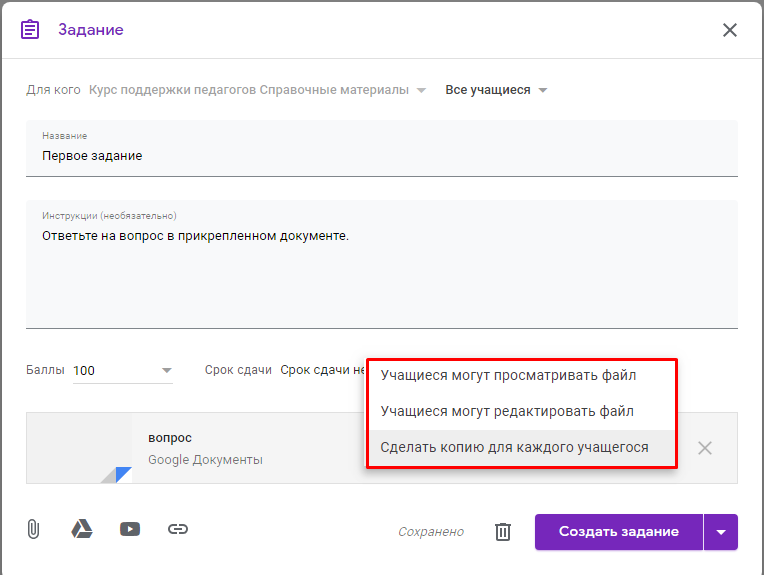Viewport: 764px width, 575px height.
Task: Close the assignment dialog
Action: coord(729,30)
